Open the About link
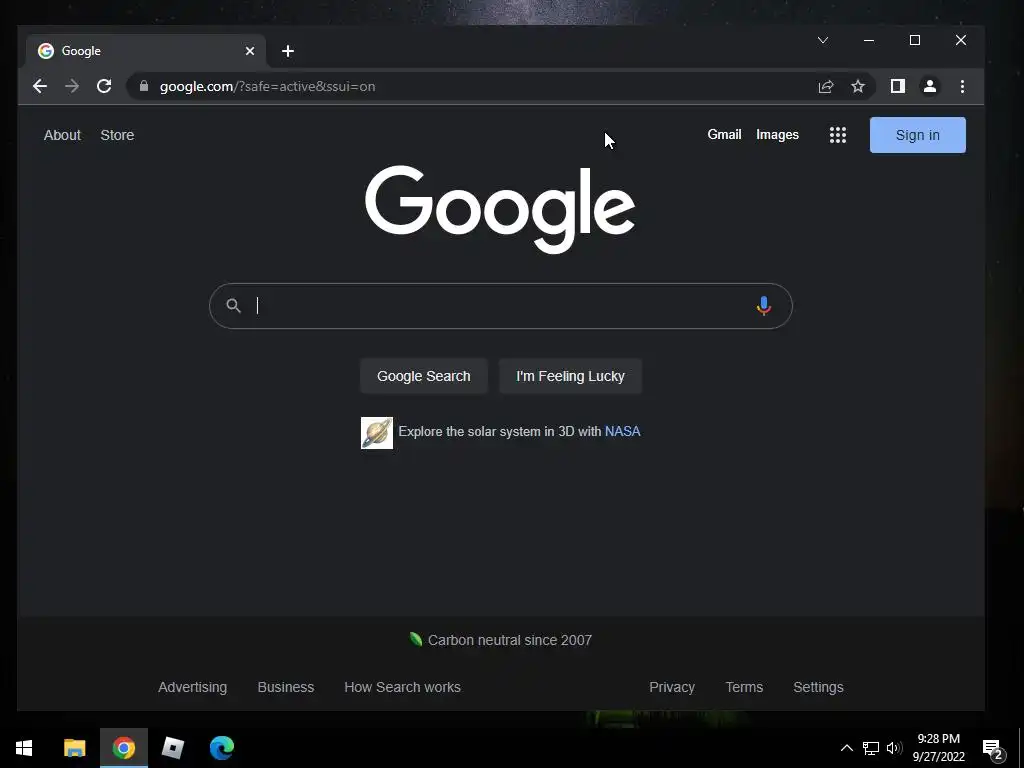Viewport: 1024px width, 768px height. (62, 135)
